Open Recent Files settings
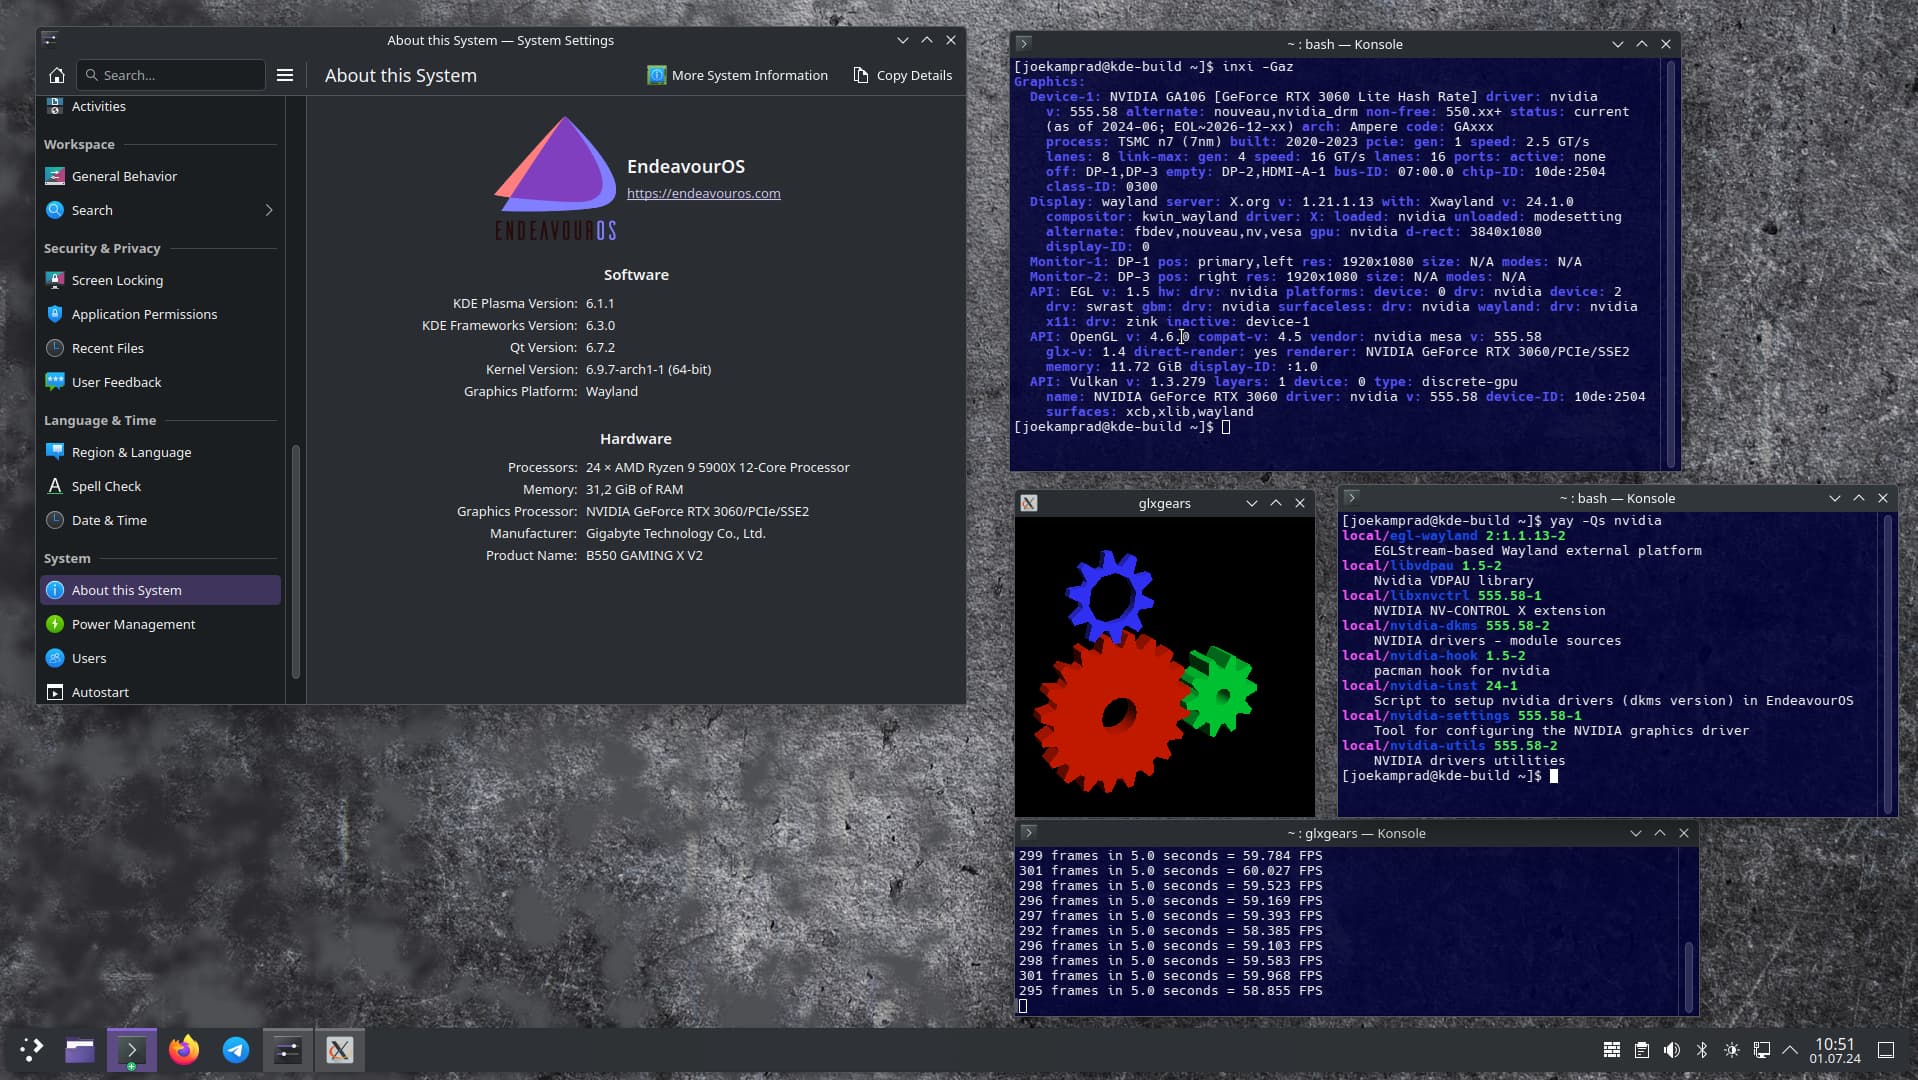1918x1080 pixels. click(x=160, y=348)
